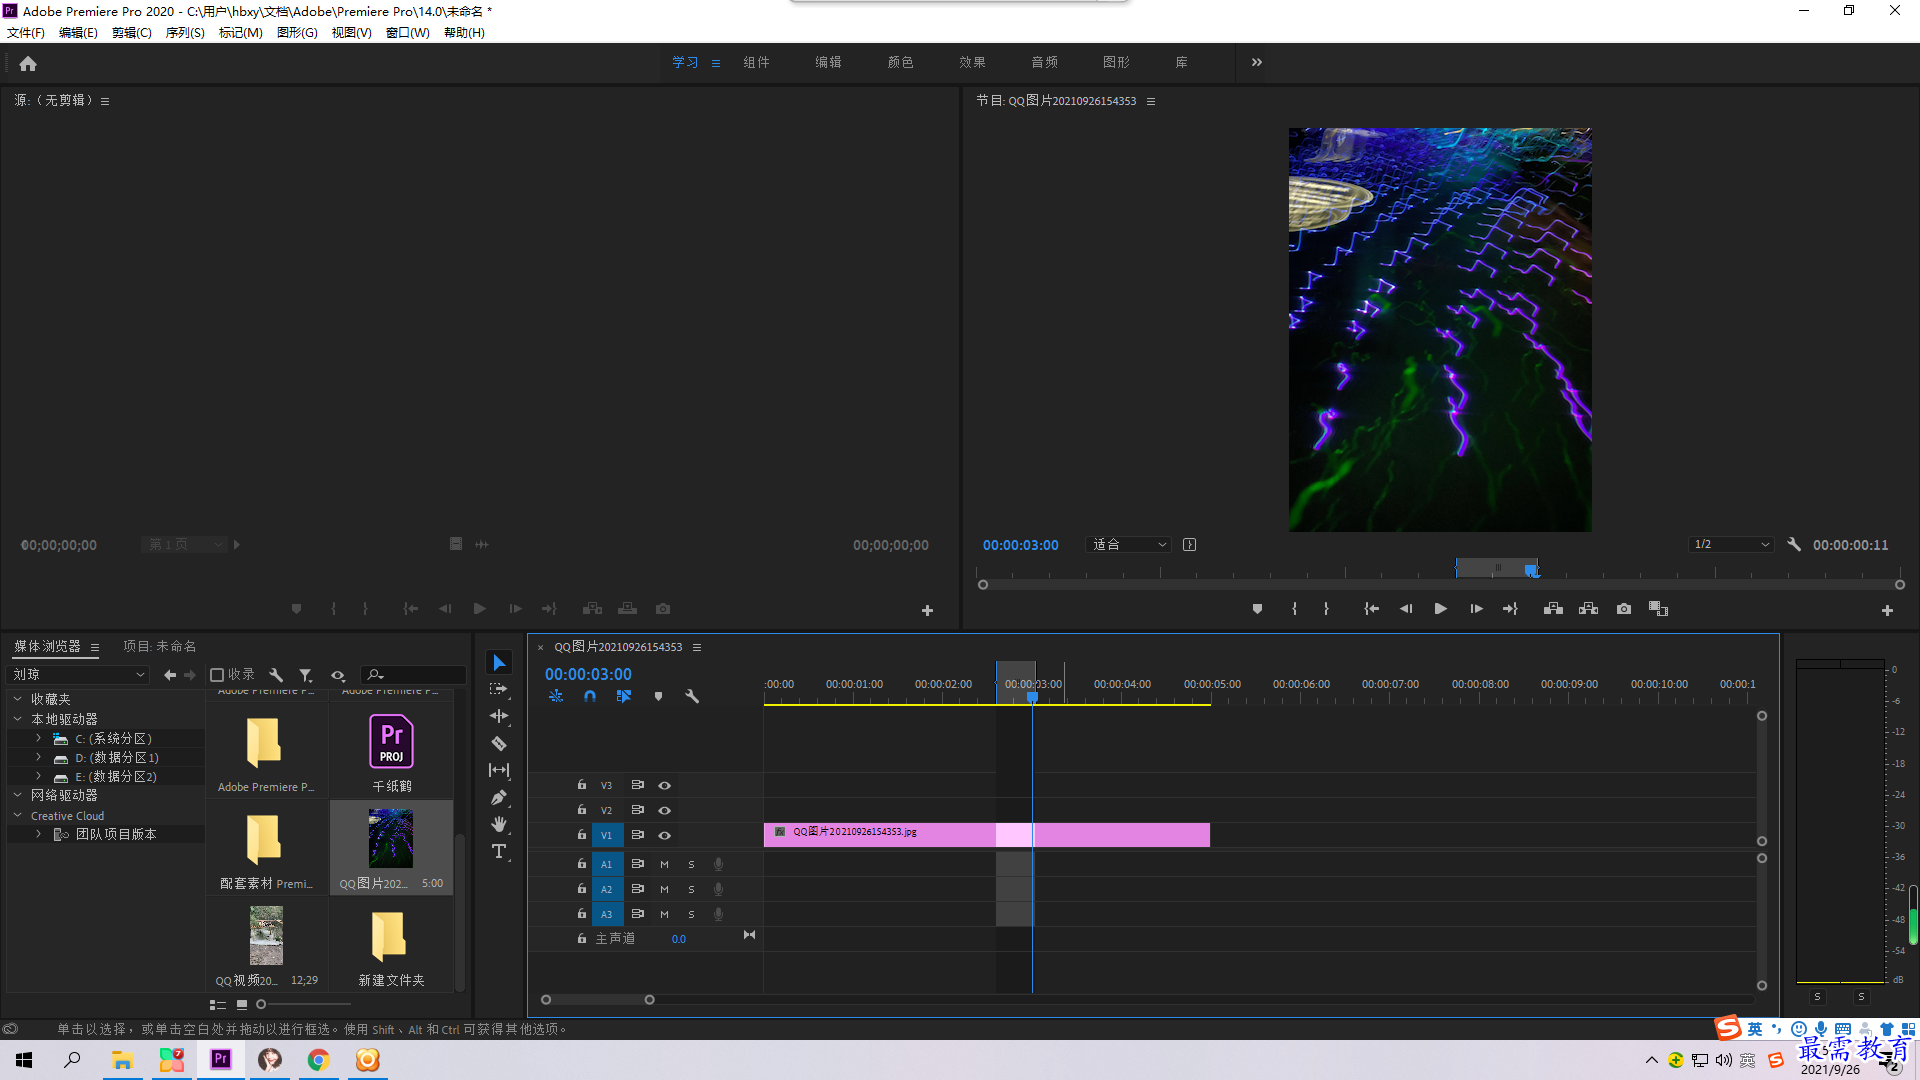Mark Out point in program monitor
The height and width of the screenshot is (1080, 1920).
coord(1326,609)
